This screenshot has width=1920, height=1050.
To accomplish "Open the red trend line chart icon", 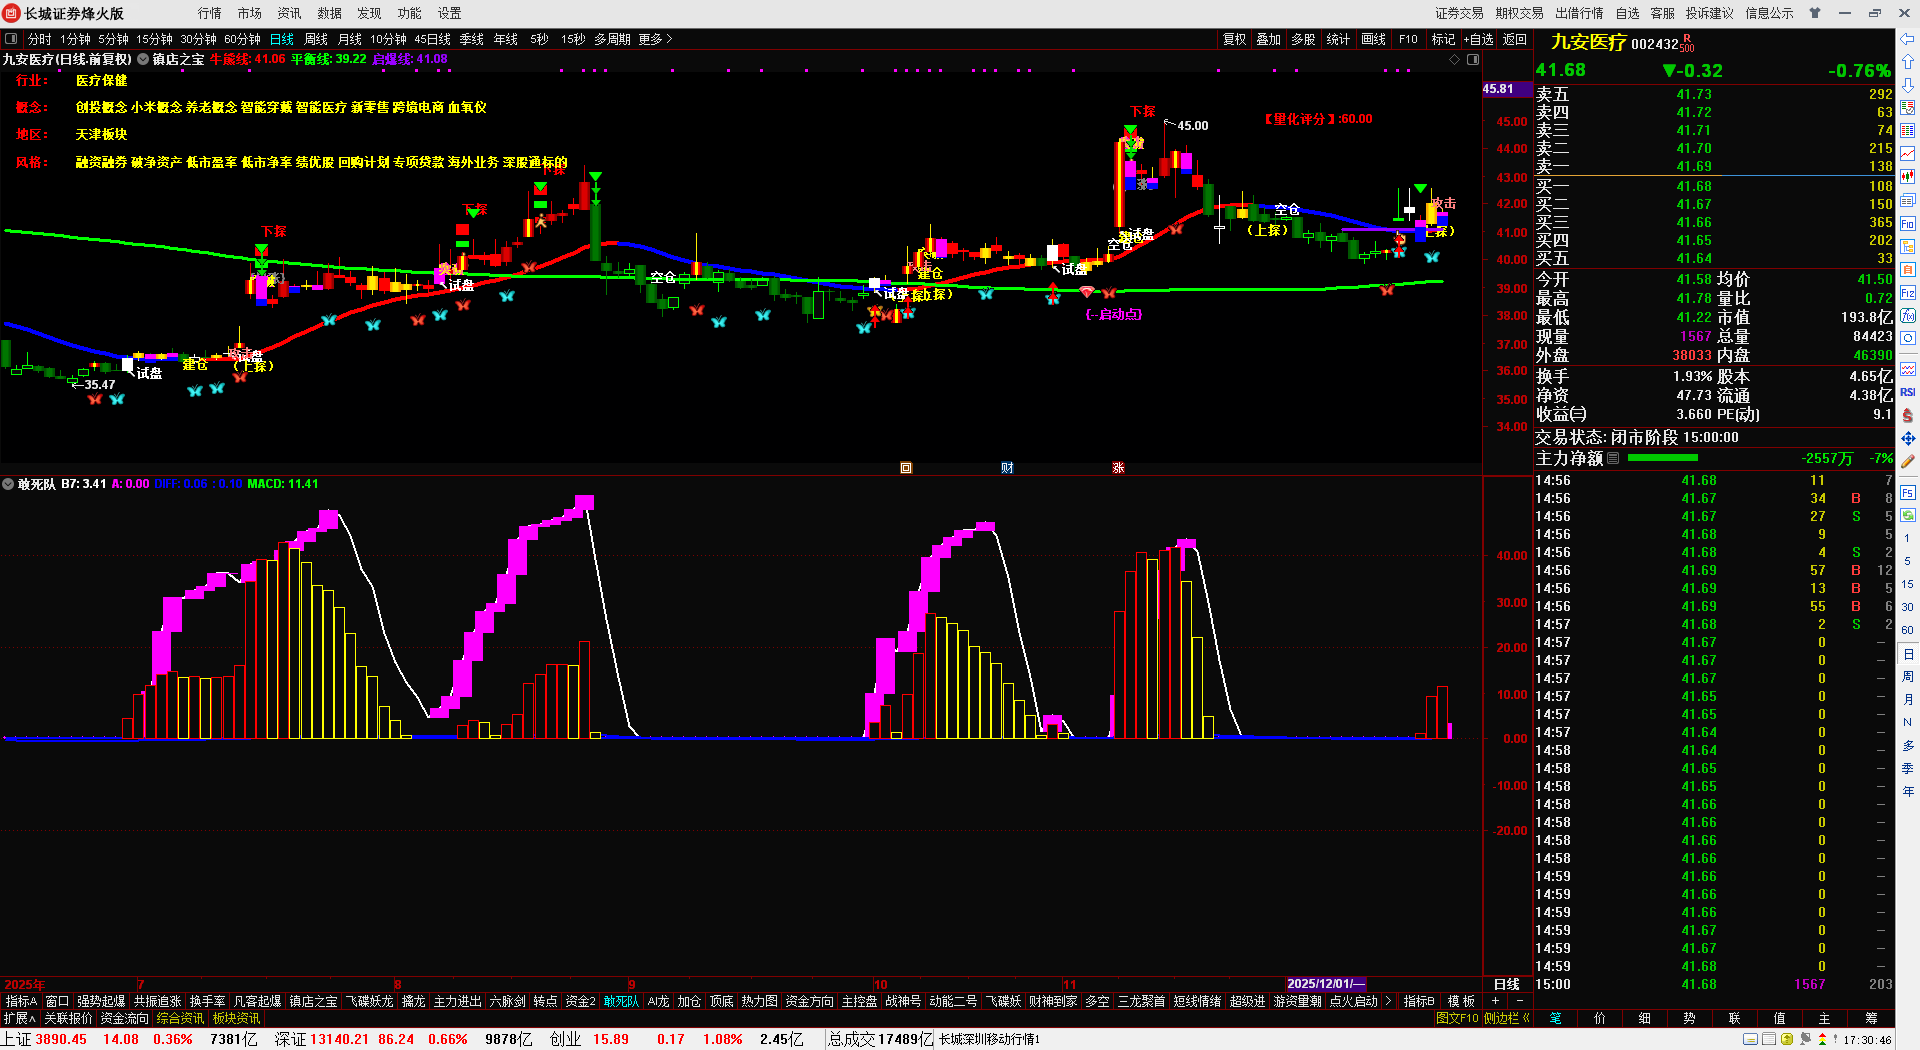I will point(1908,154).
